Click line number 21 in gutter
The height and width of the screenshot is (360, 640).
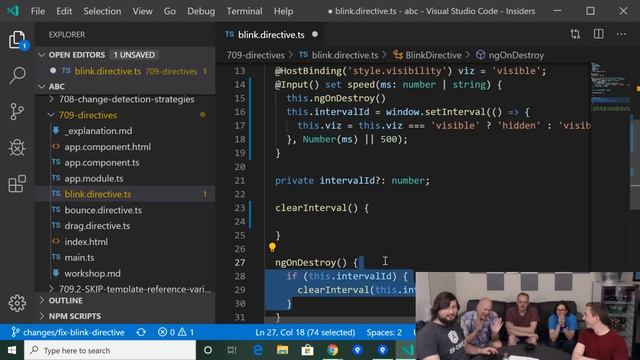click(240, 180)
